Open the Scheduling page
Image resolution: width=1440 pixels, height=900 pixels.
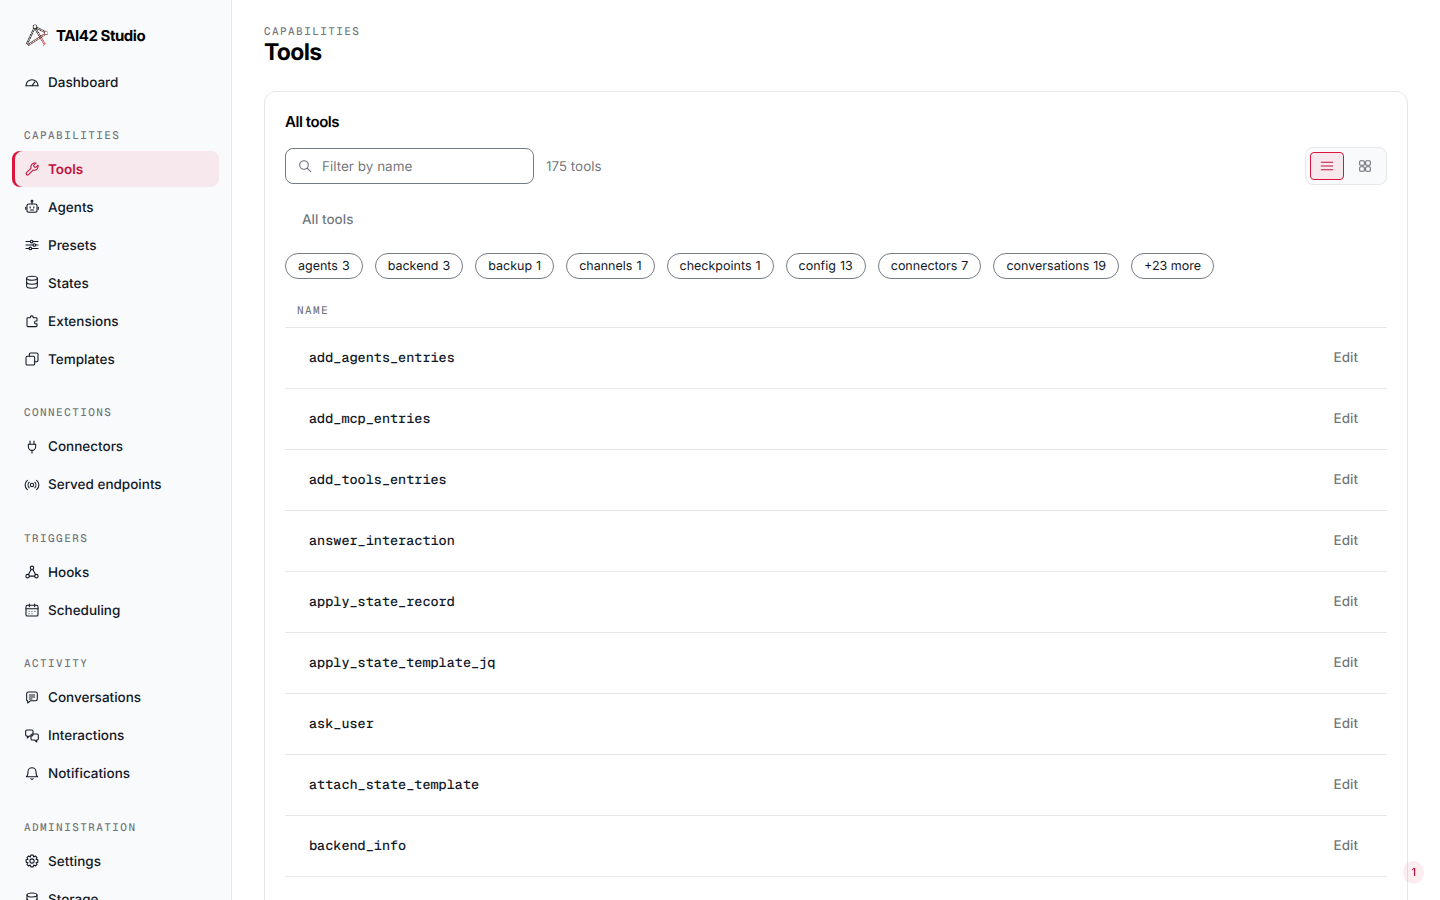[x=116, y=610]
